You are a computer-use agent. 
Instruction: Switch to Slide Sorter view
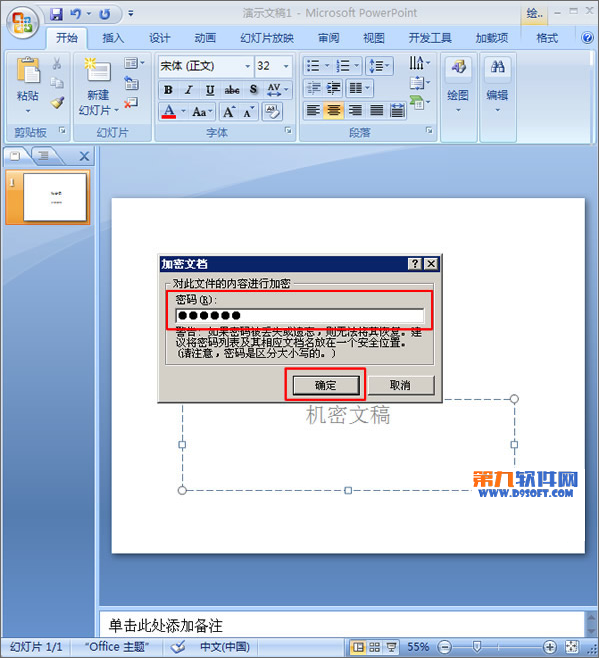pos(374,647)
